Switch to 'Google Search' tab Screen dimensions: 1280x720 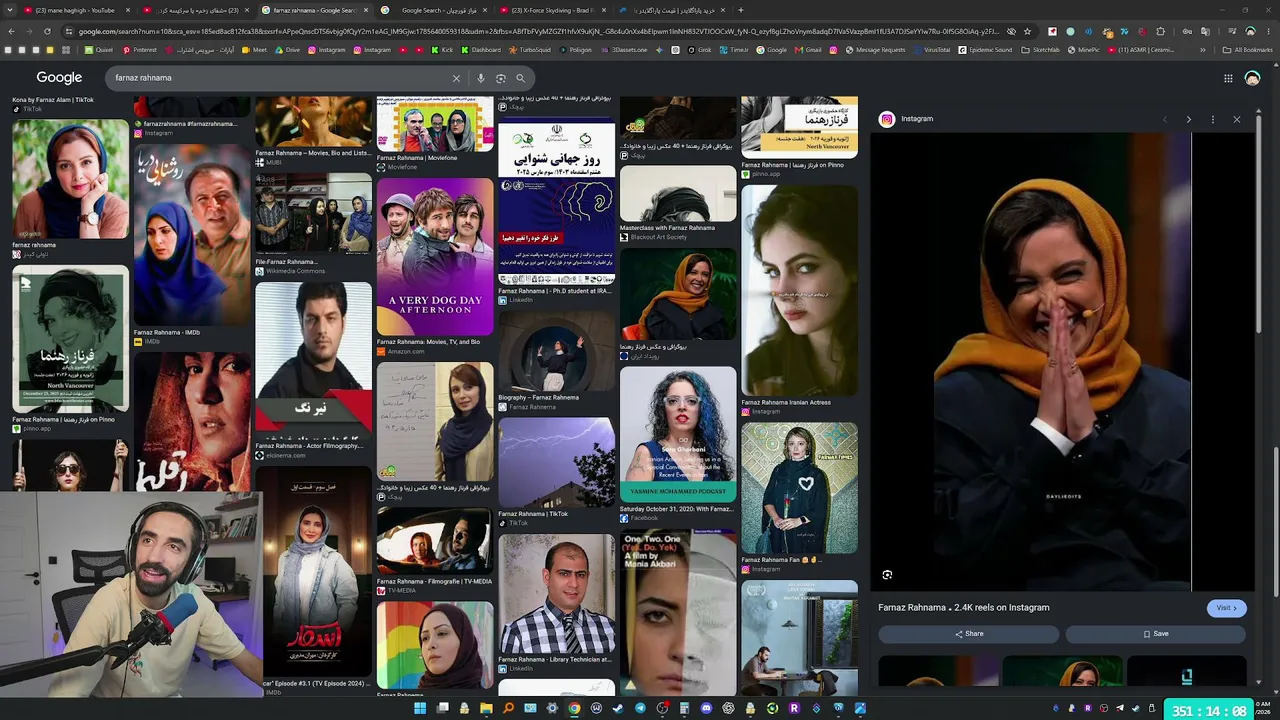(434, 10)
